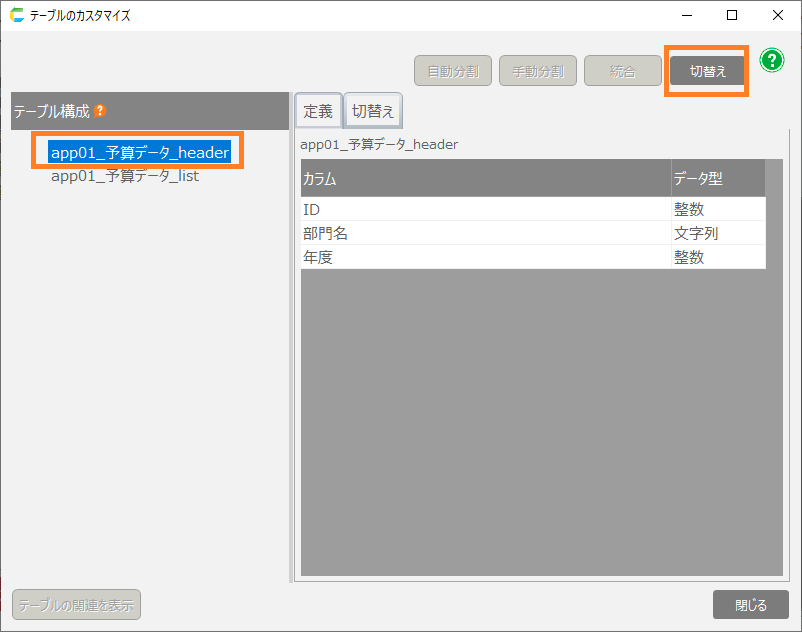
Task: Click the application icon in the title bar
Action: (x=16, y=16)
